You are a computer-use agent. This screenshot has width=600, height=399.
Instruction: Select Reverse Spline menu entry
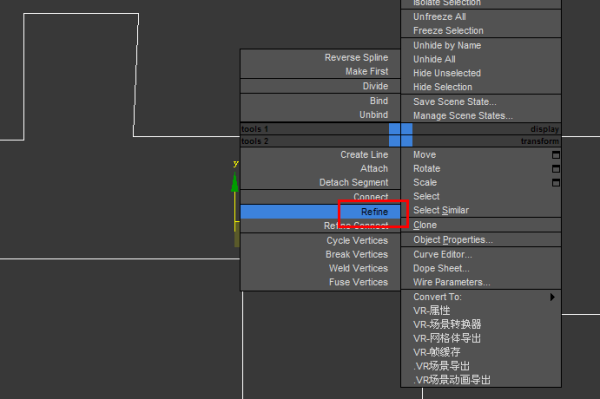click(x=356, y=57)
